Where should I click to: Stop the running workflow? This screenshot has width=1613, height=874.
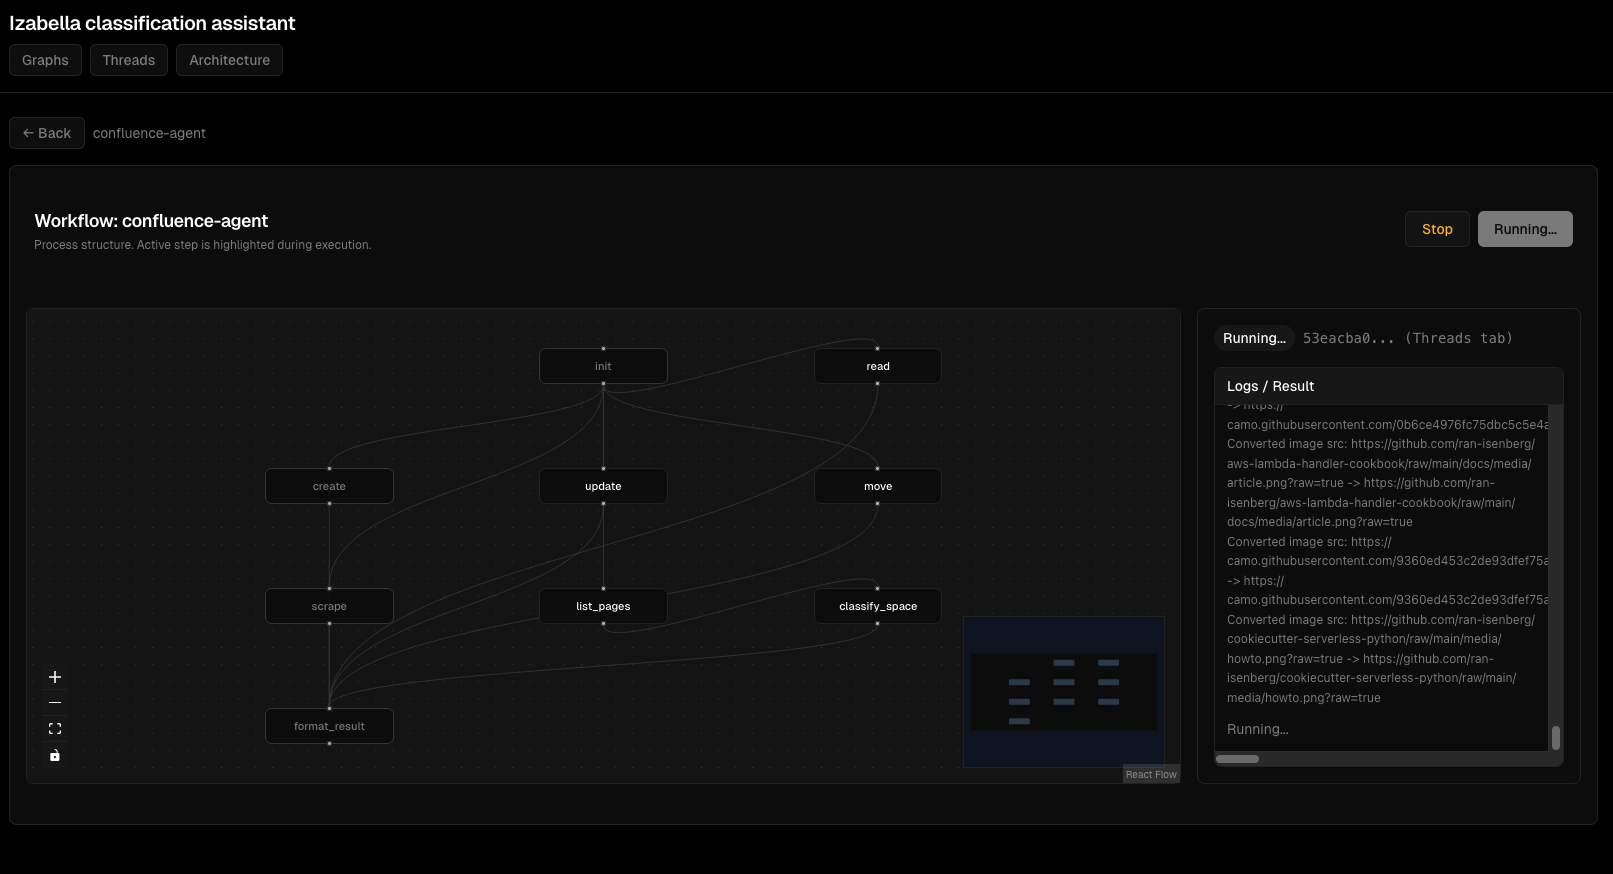pyautogui.click(x=1437, y=229)
